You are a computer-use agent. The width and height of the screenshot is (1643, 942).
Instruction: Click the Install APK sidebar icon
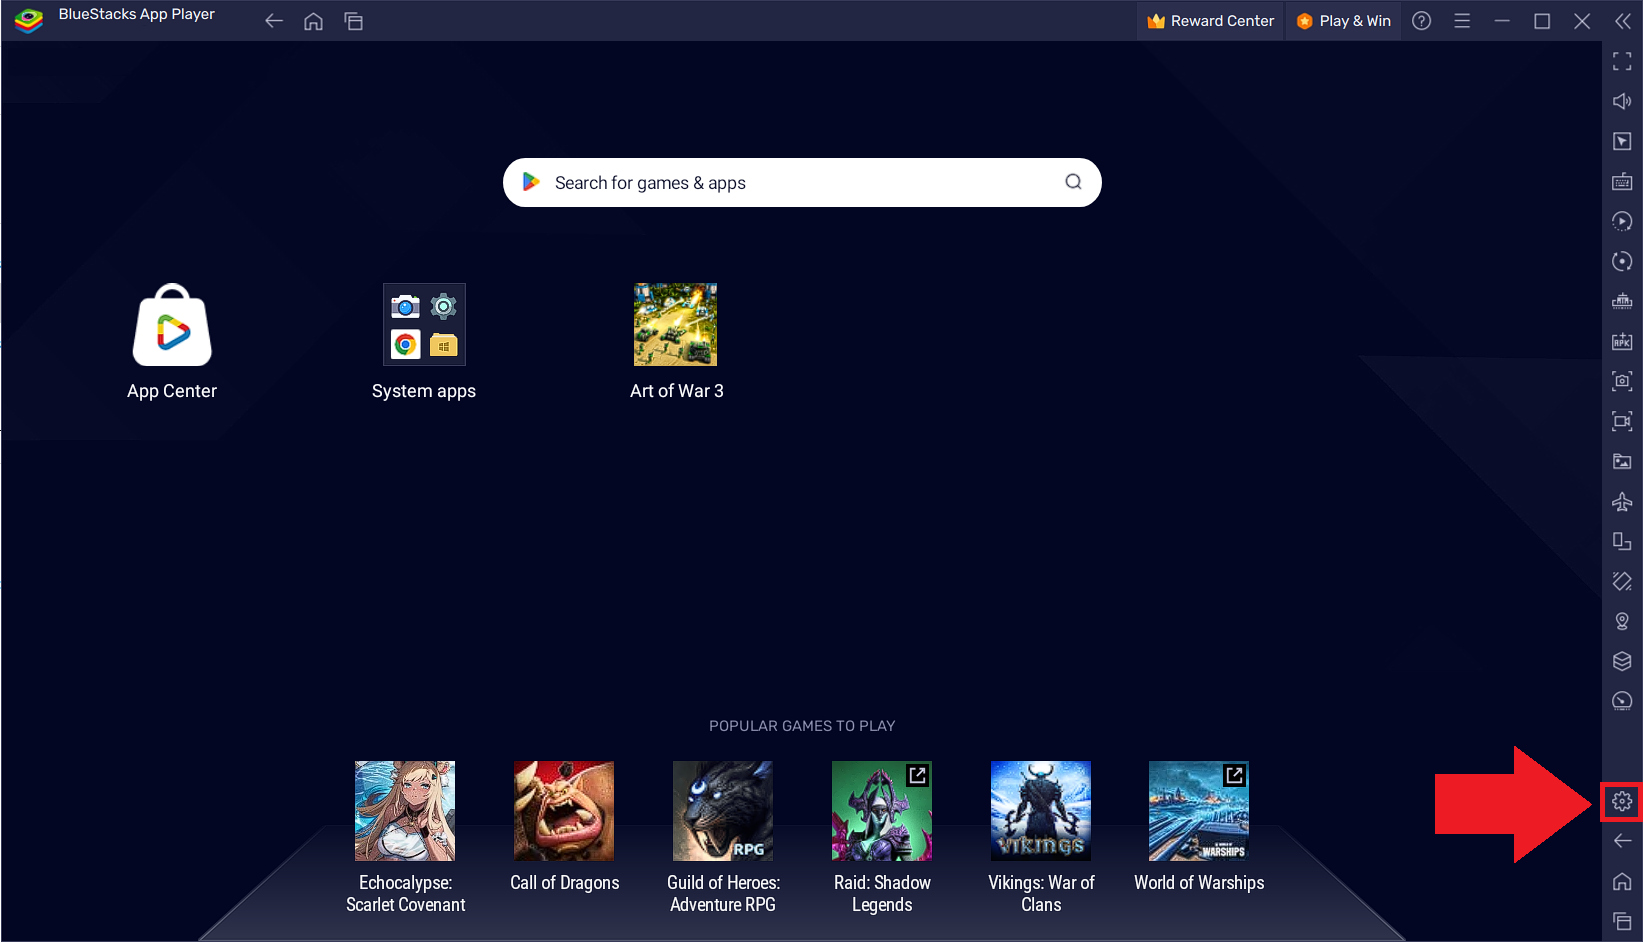[1622, 341]
